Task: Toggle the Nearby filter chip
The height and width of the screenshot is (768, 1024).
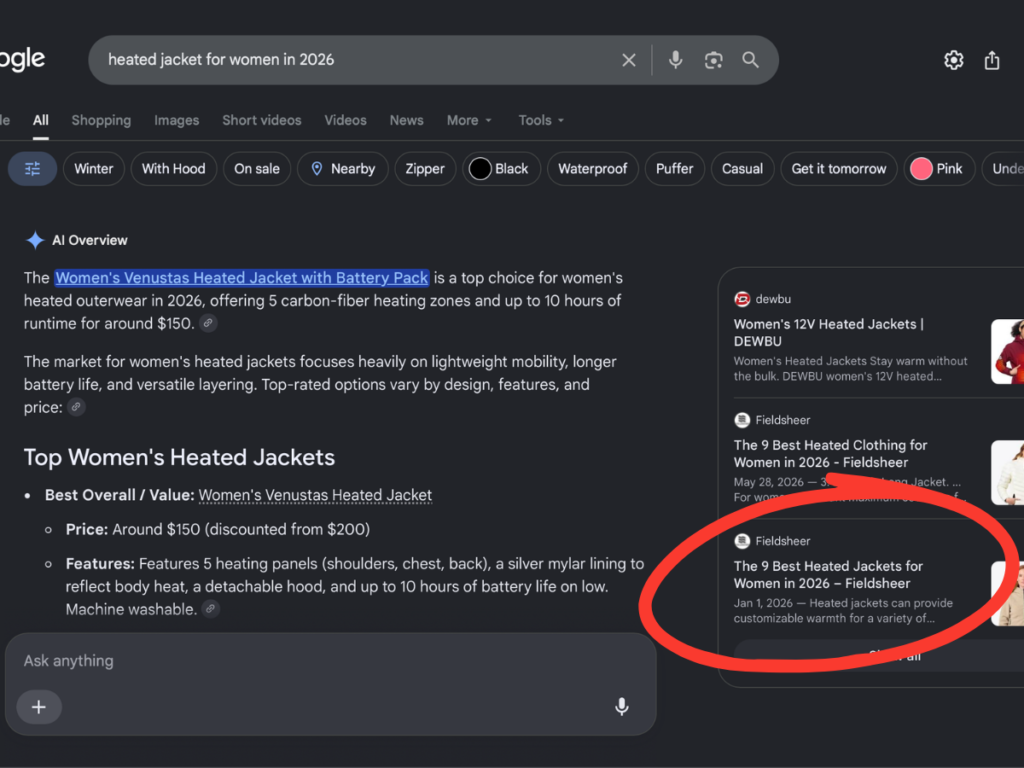Action: pyautogui.click(x=343, y=168)
